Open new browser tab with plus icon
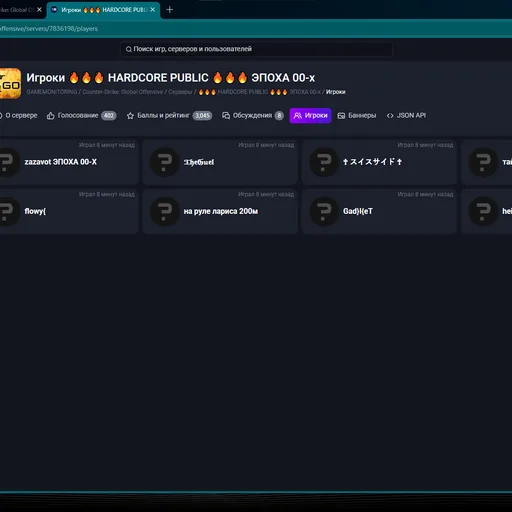 [x=169, y=10]
